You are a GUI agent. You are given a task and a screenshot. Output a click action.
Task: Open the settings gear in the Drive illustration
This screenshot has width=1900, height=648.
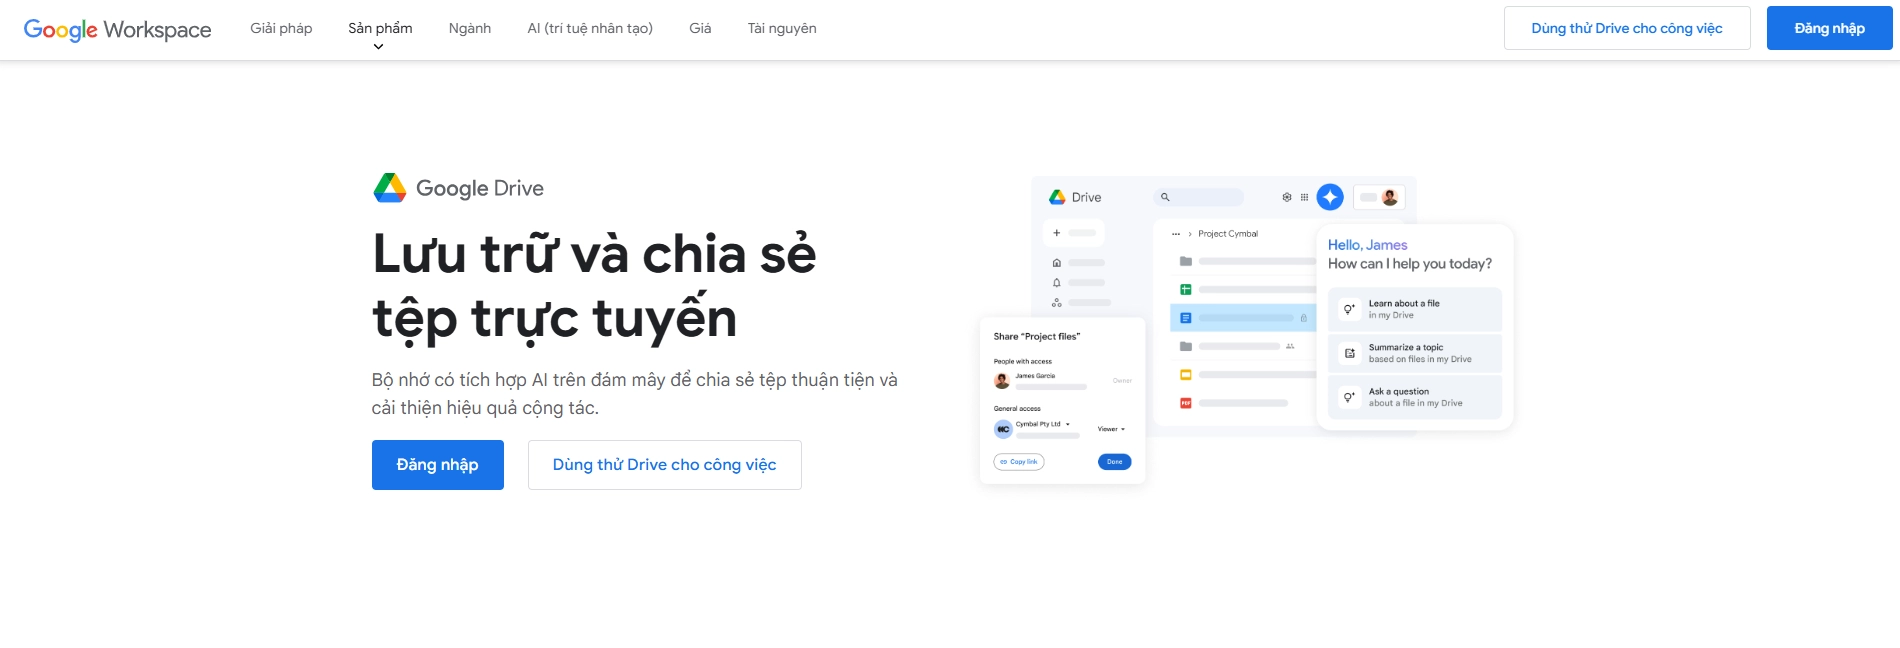[x=1287, y=197]
